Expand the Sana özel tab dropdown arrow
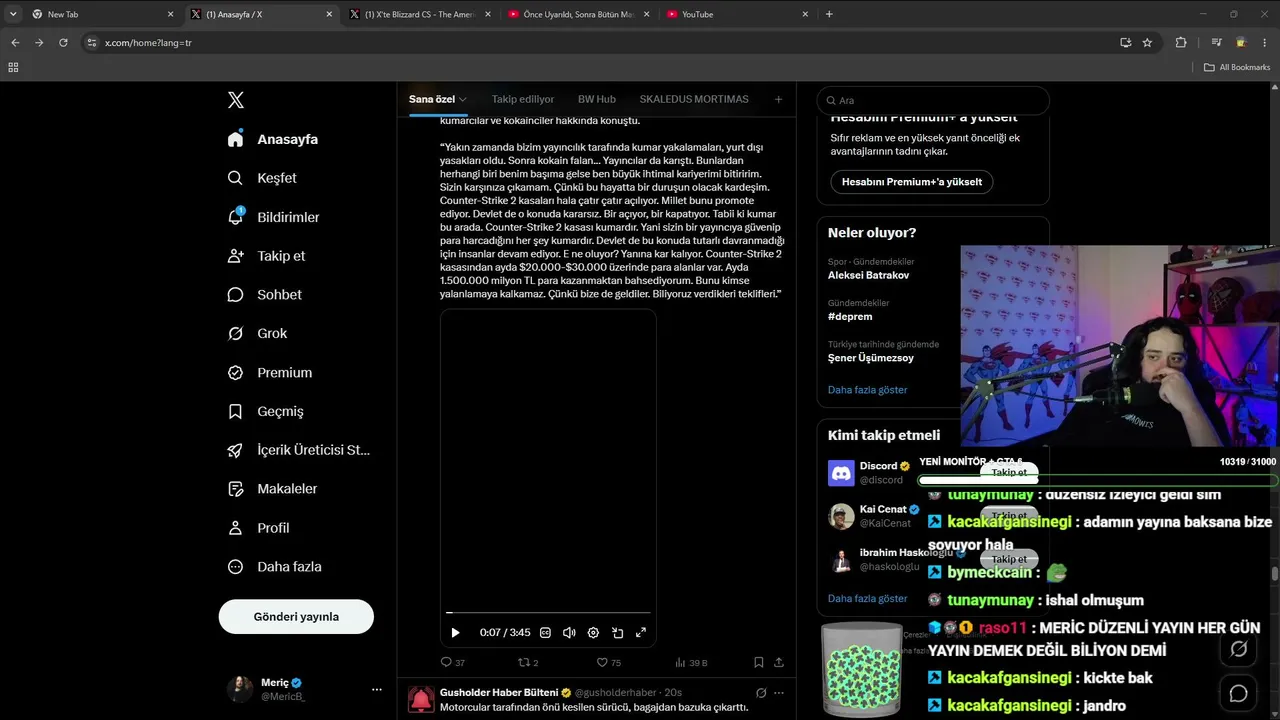 tap(463, 100)
